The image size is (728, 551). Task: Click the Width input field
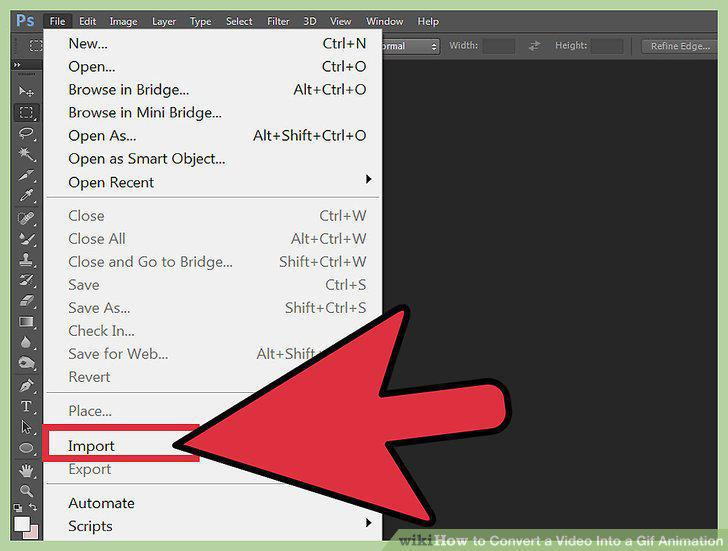499,46
